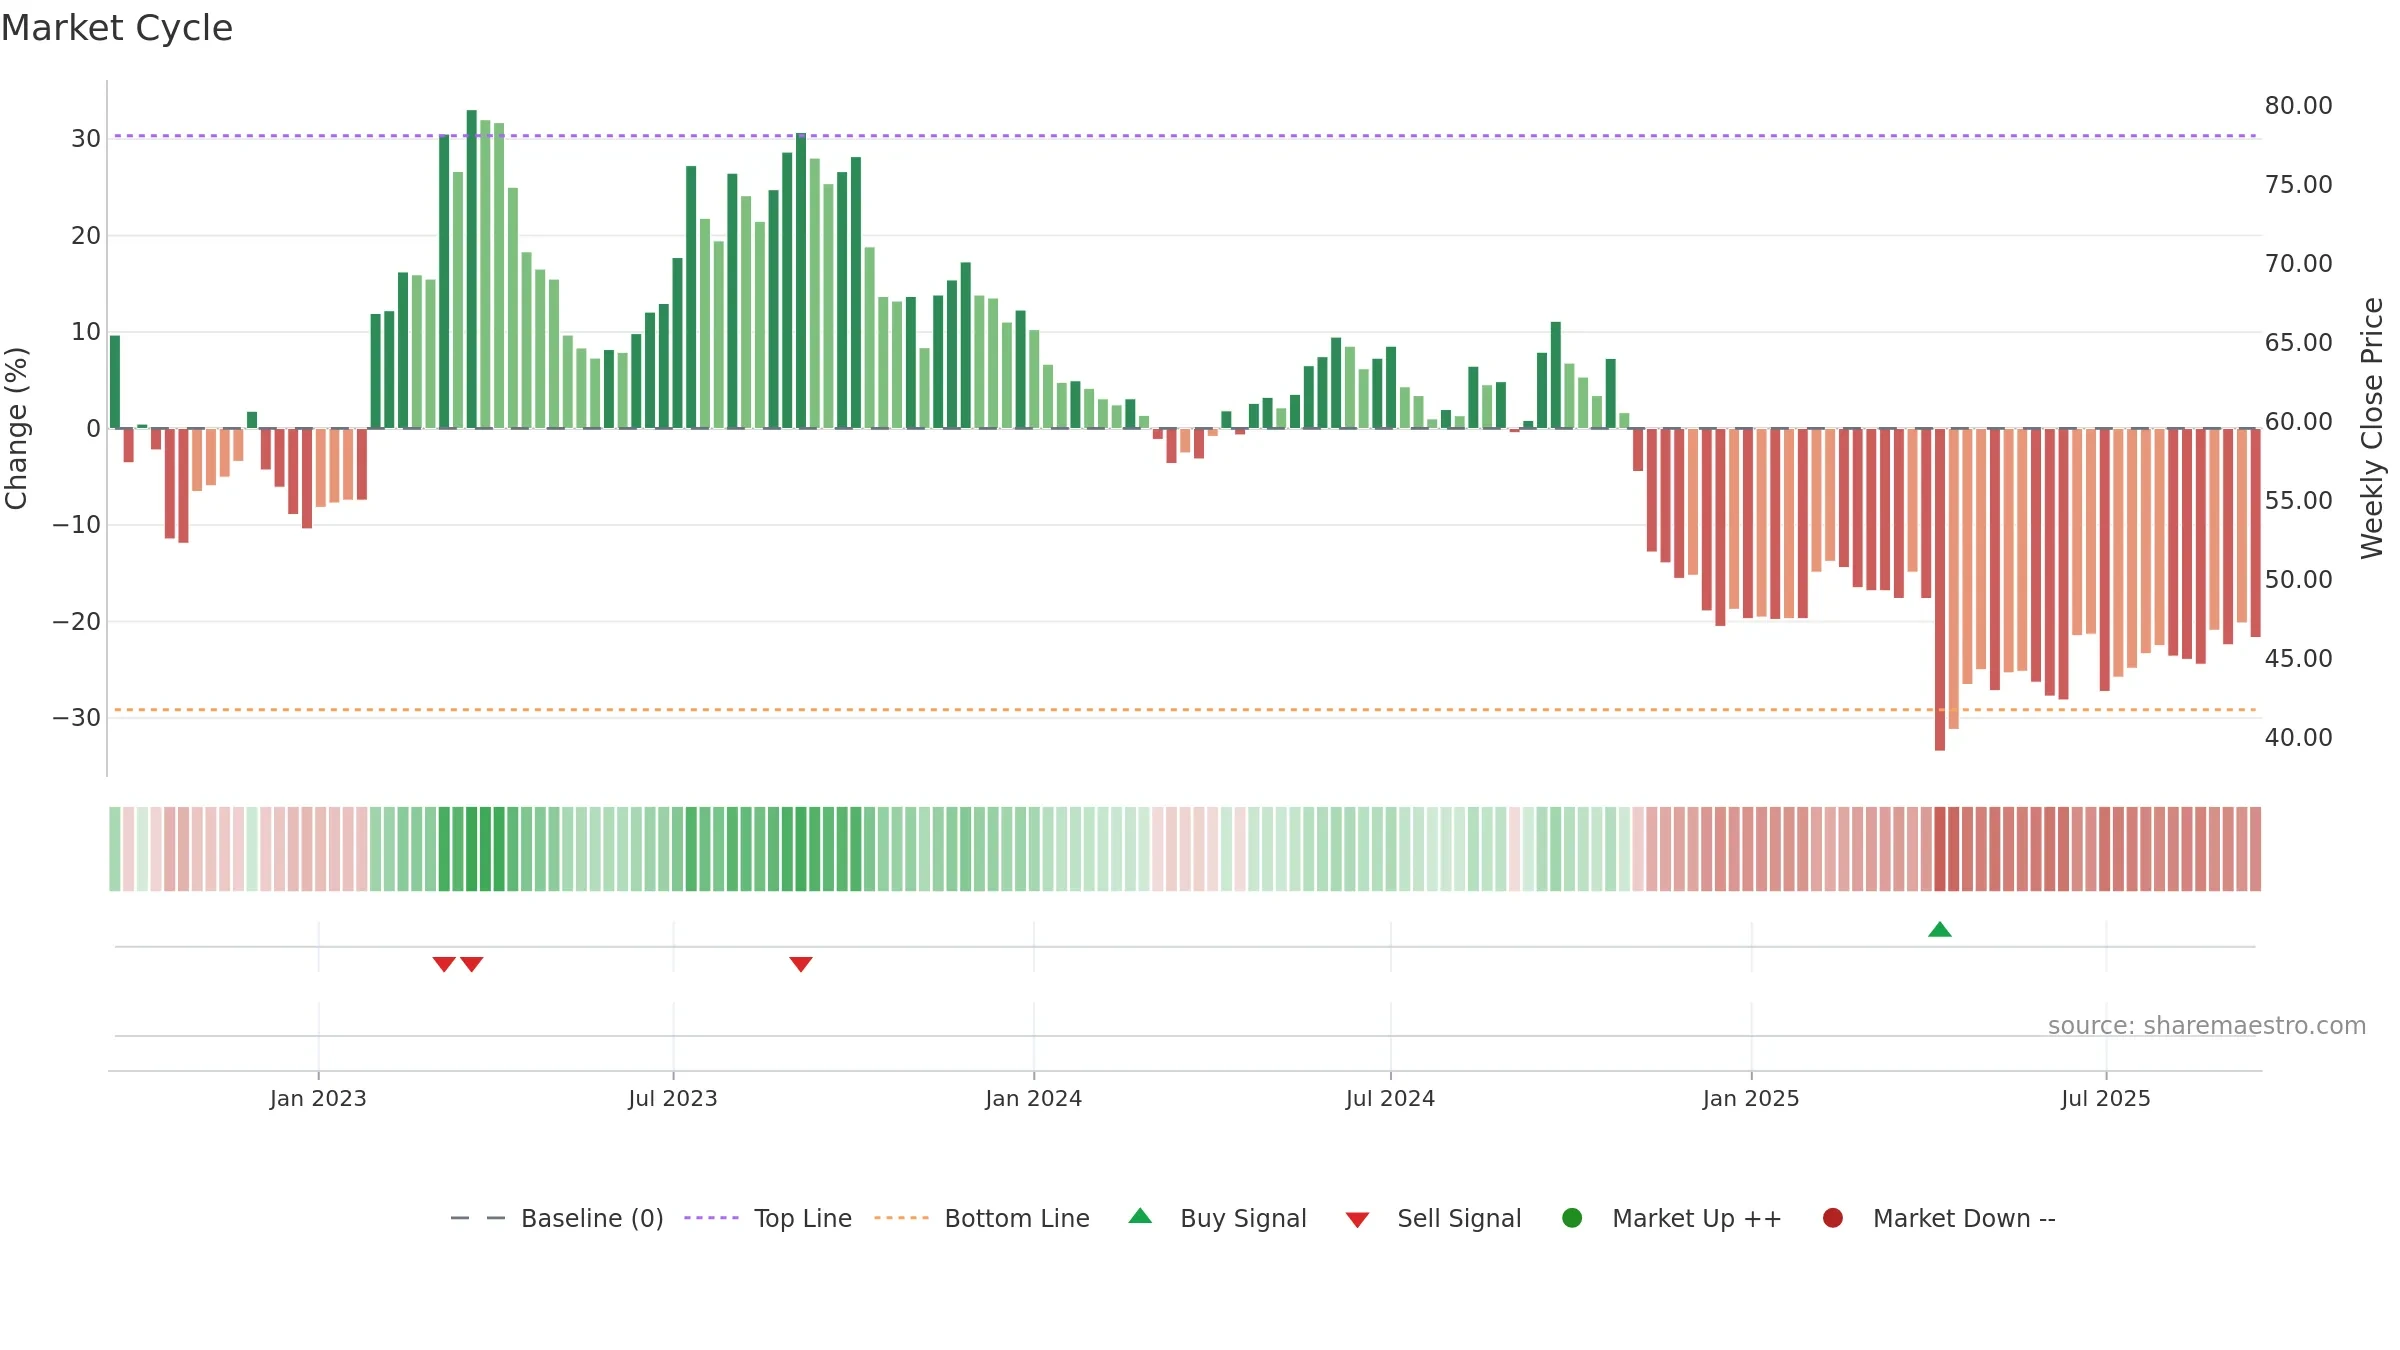Toggle Bottom Line legend entry

982,1218
